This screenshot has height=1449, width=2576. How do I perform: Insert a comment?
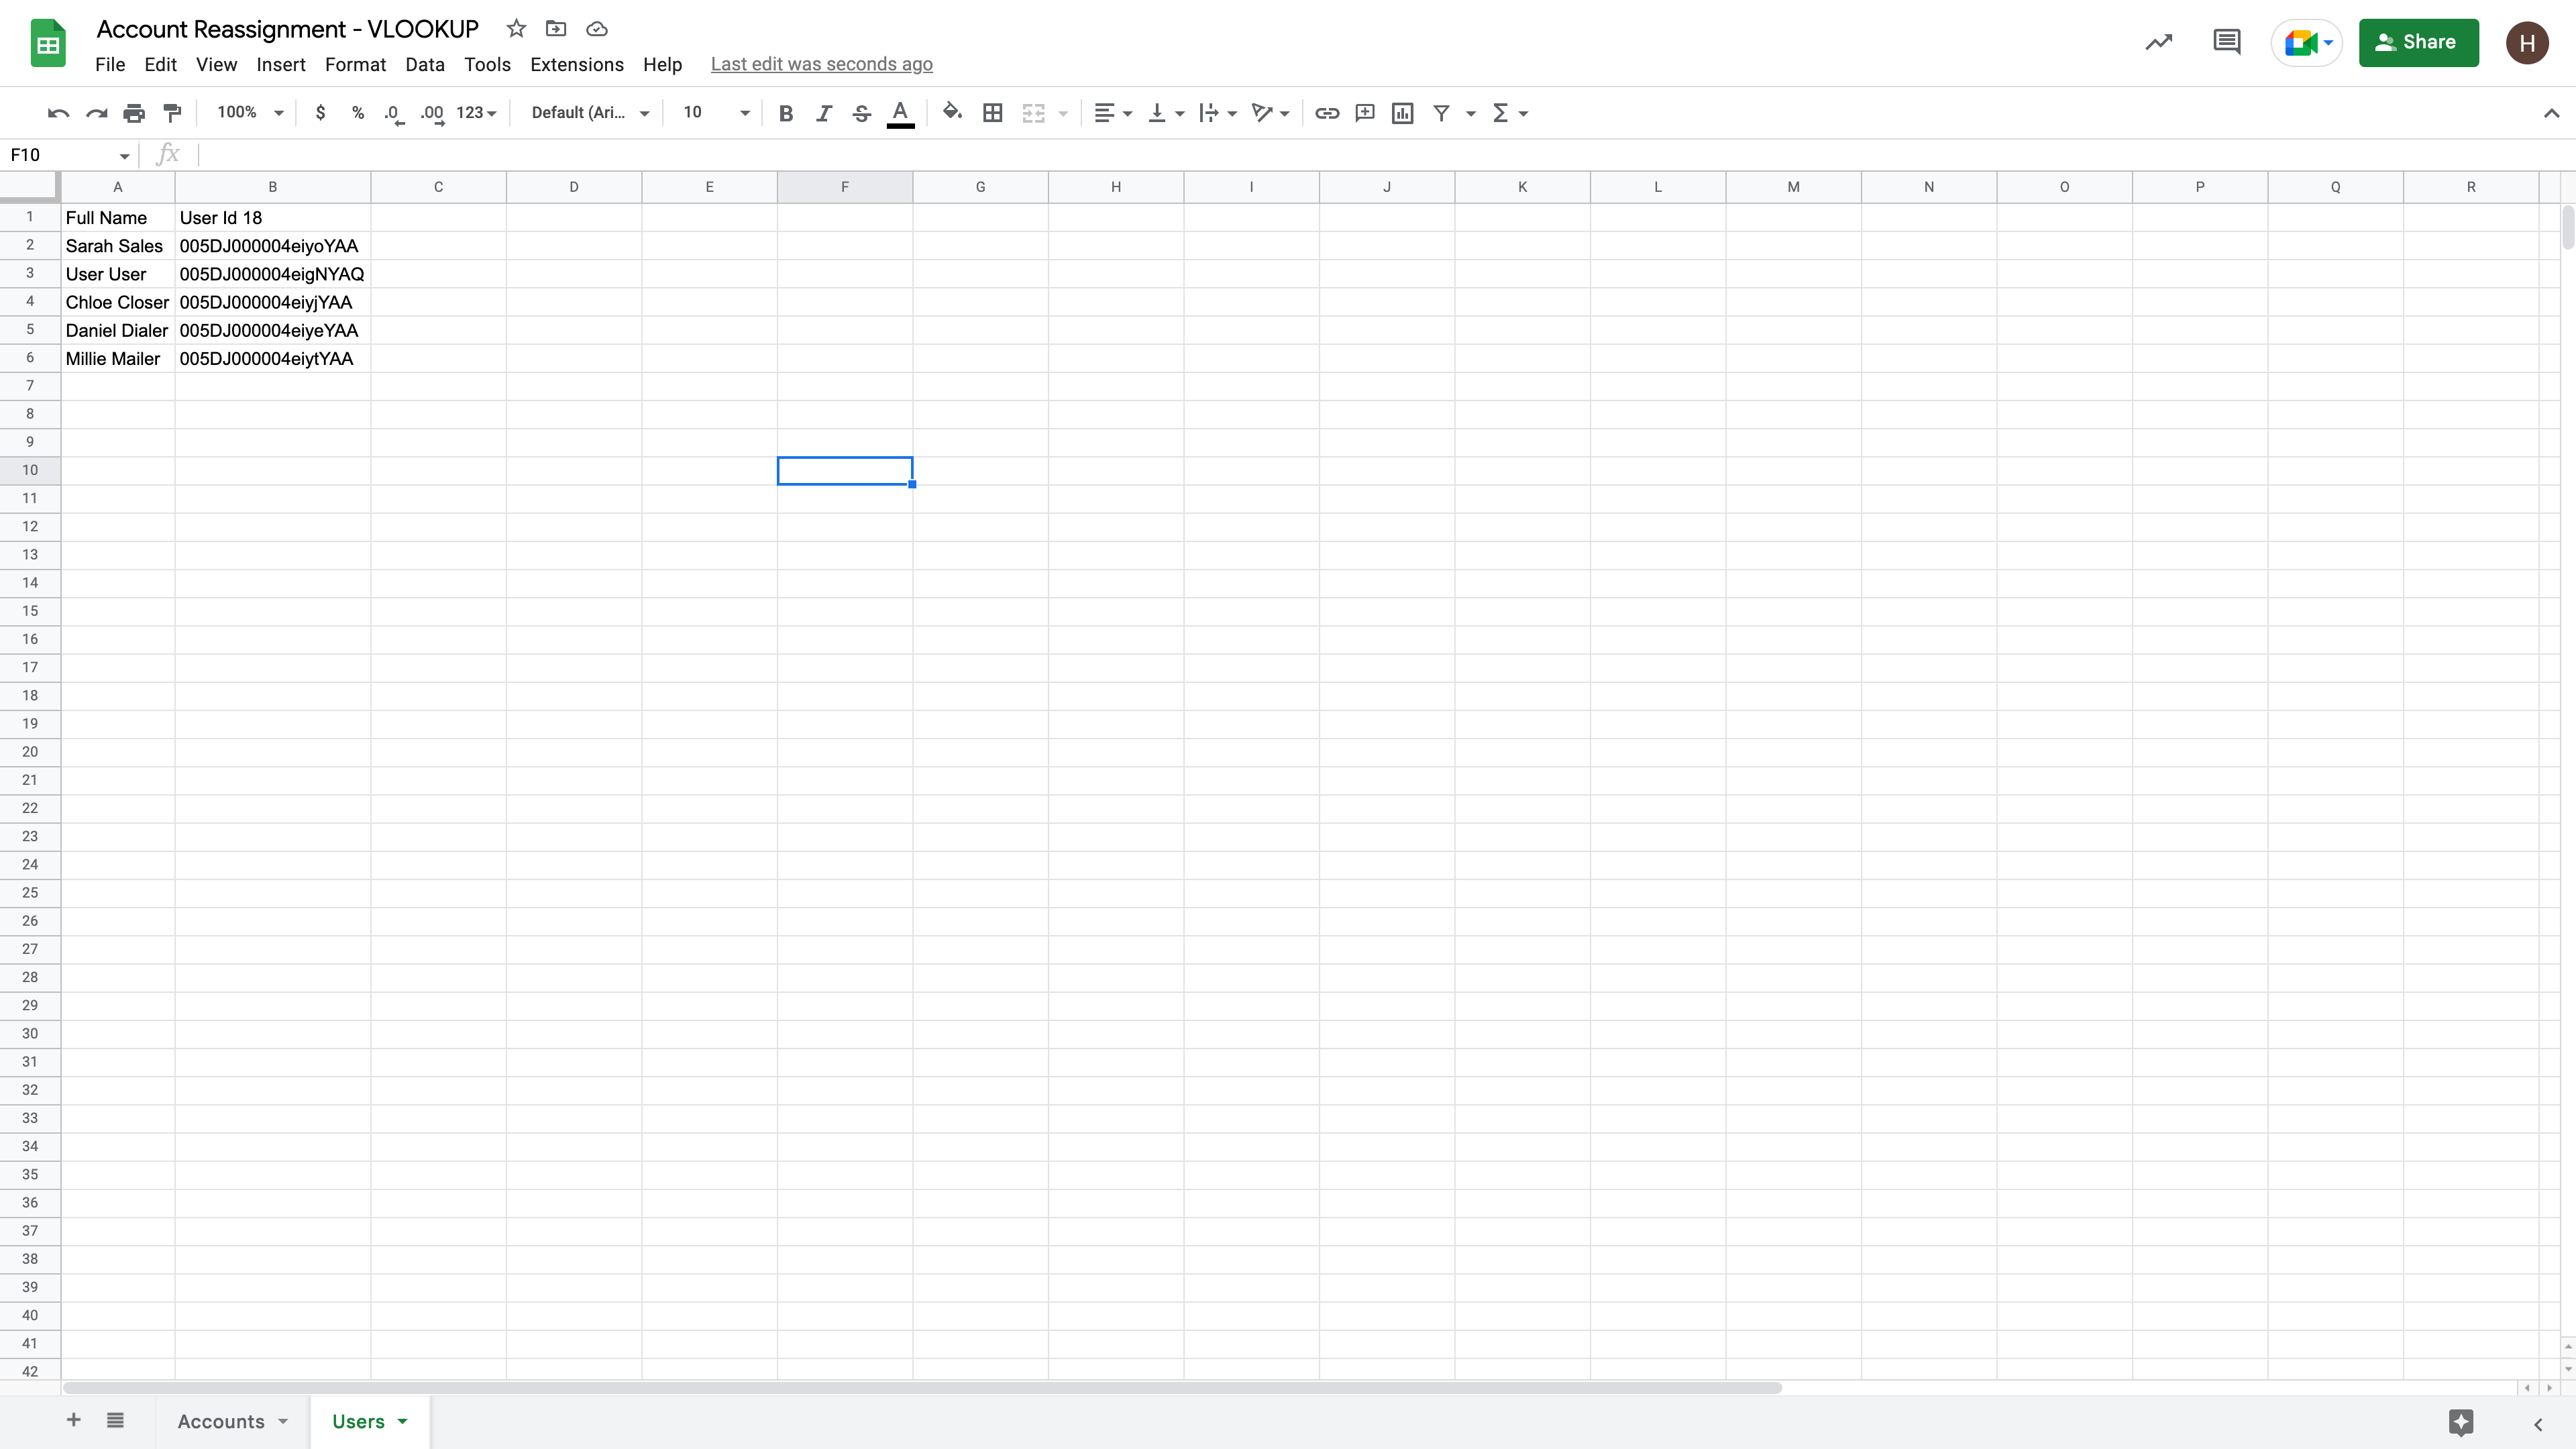1364,113
